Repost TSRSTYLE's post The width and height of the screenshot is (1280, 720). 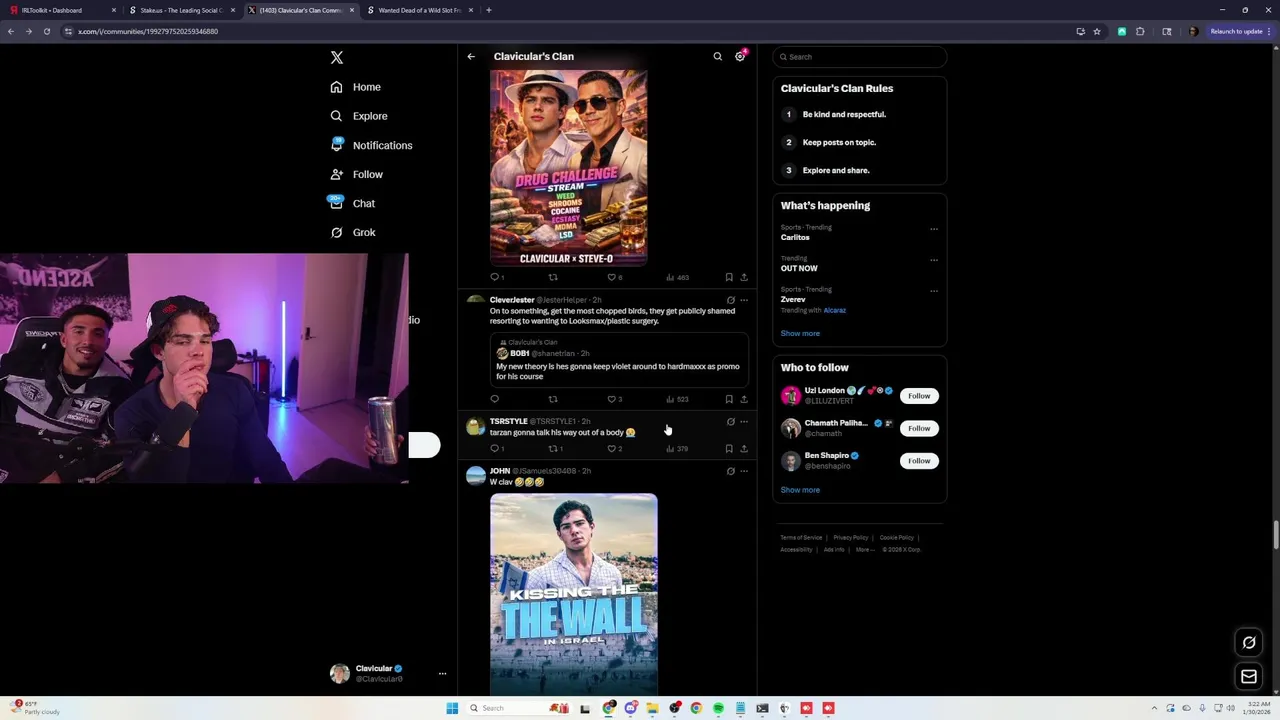(553, 449)
